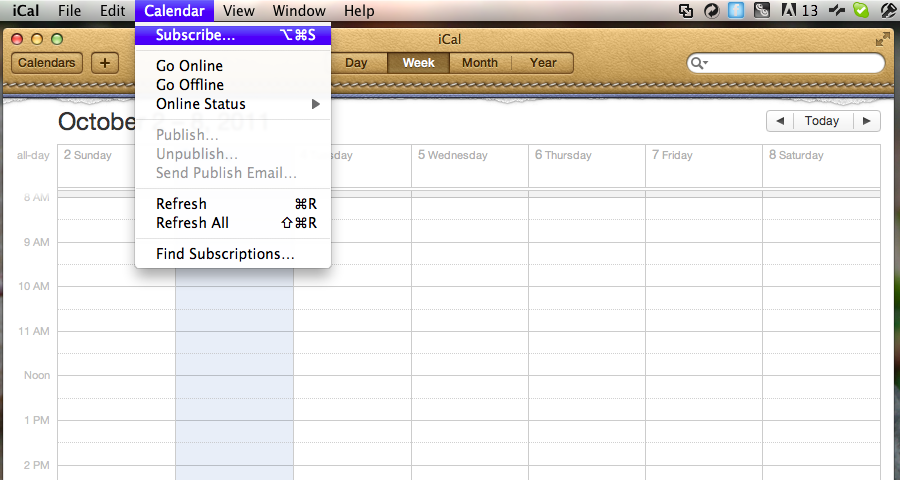This screenshot has width=900, height=480.
Task: Go to next week arrow
Action: pos(867,121)
